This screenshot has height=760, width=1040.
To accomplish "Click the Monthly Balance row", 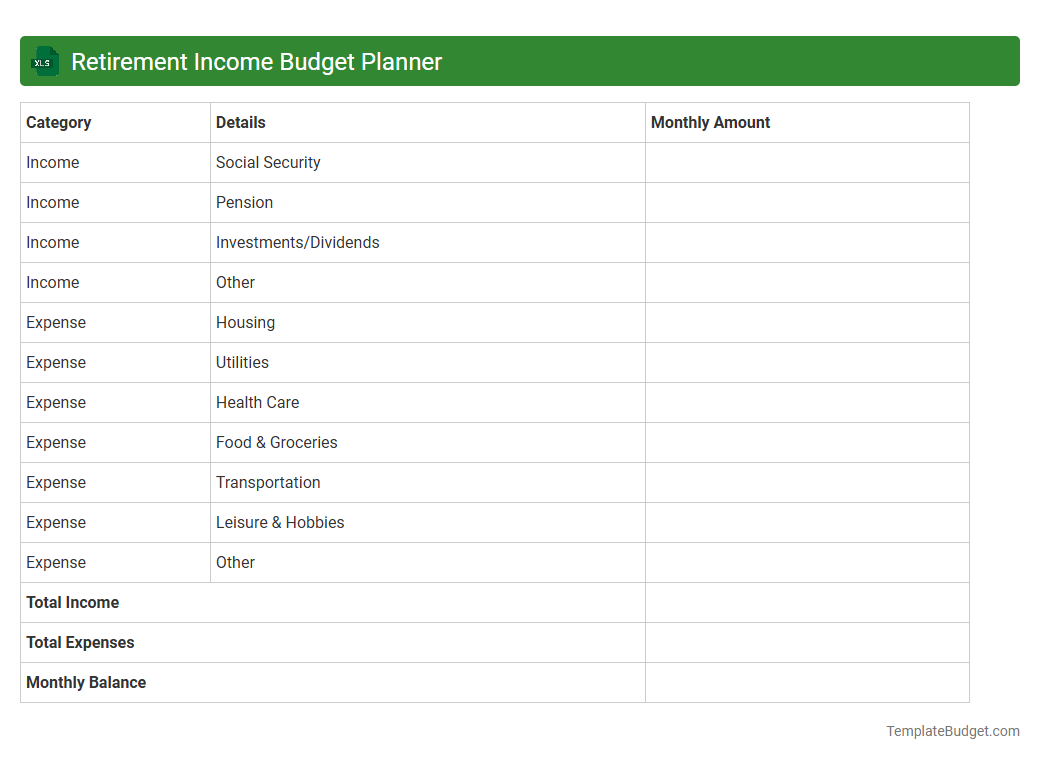I will tap(85, 682).
